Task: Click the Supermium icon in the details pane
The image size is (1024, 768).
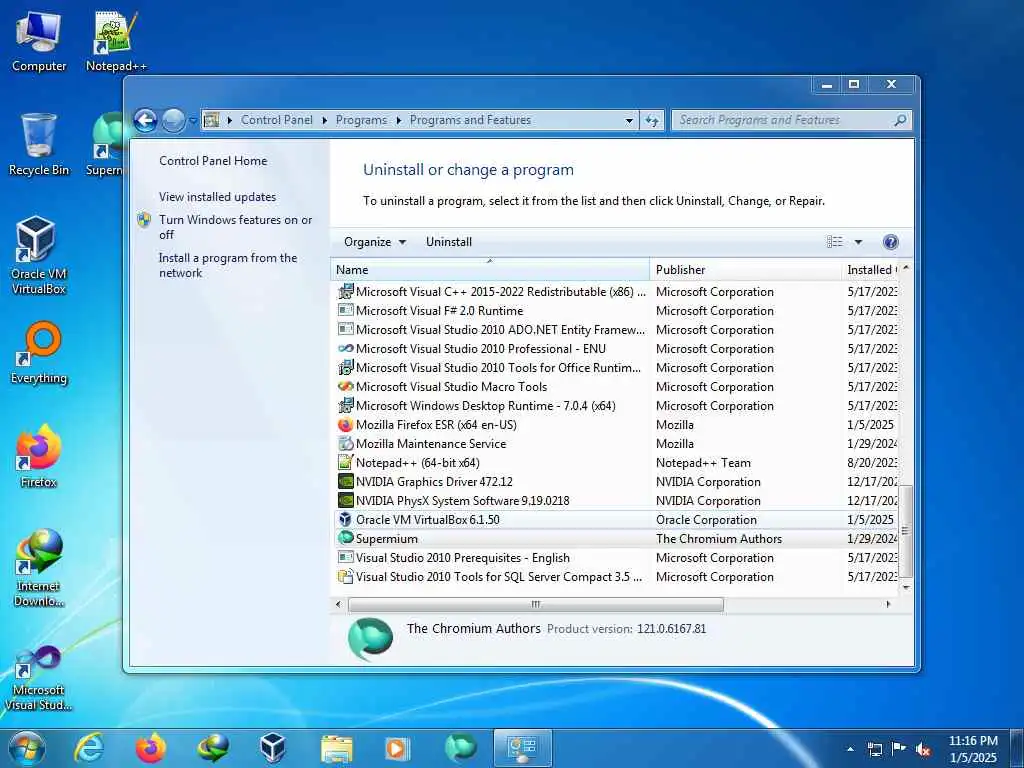Action: (x=370, y=639)
